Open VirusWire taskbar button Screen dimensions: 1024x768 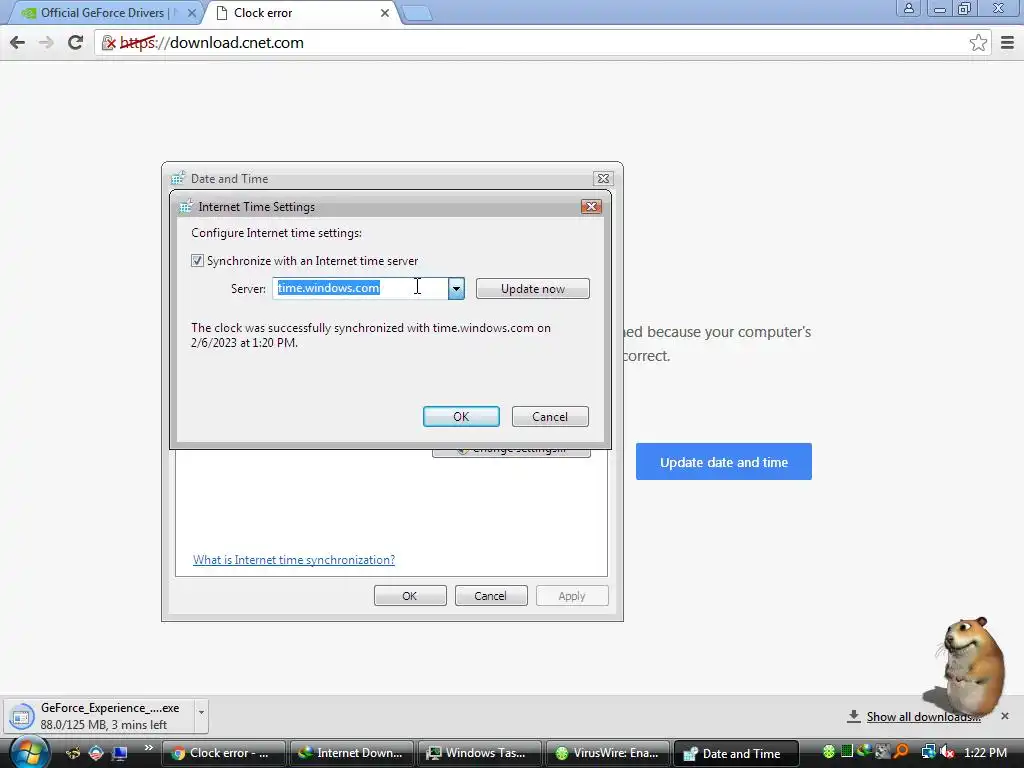[x=607, y=753]
